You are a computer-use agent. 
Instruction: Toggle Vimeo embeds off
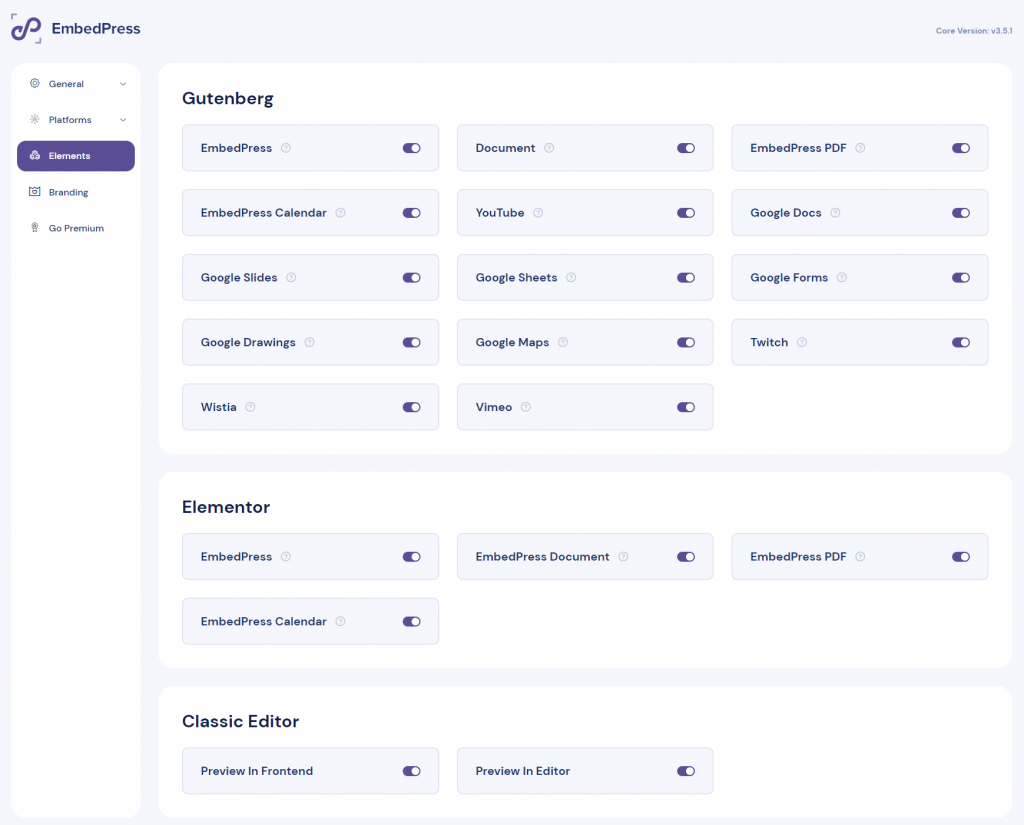point(686,407)
